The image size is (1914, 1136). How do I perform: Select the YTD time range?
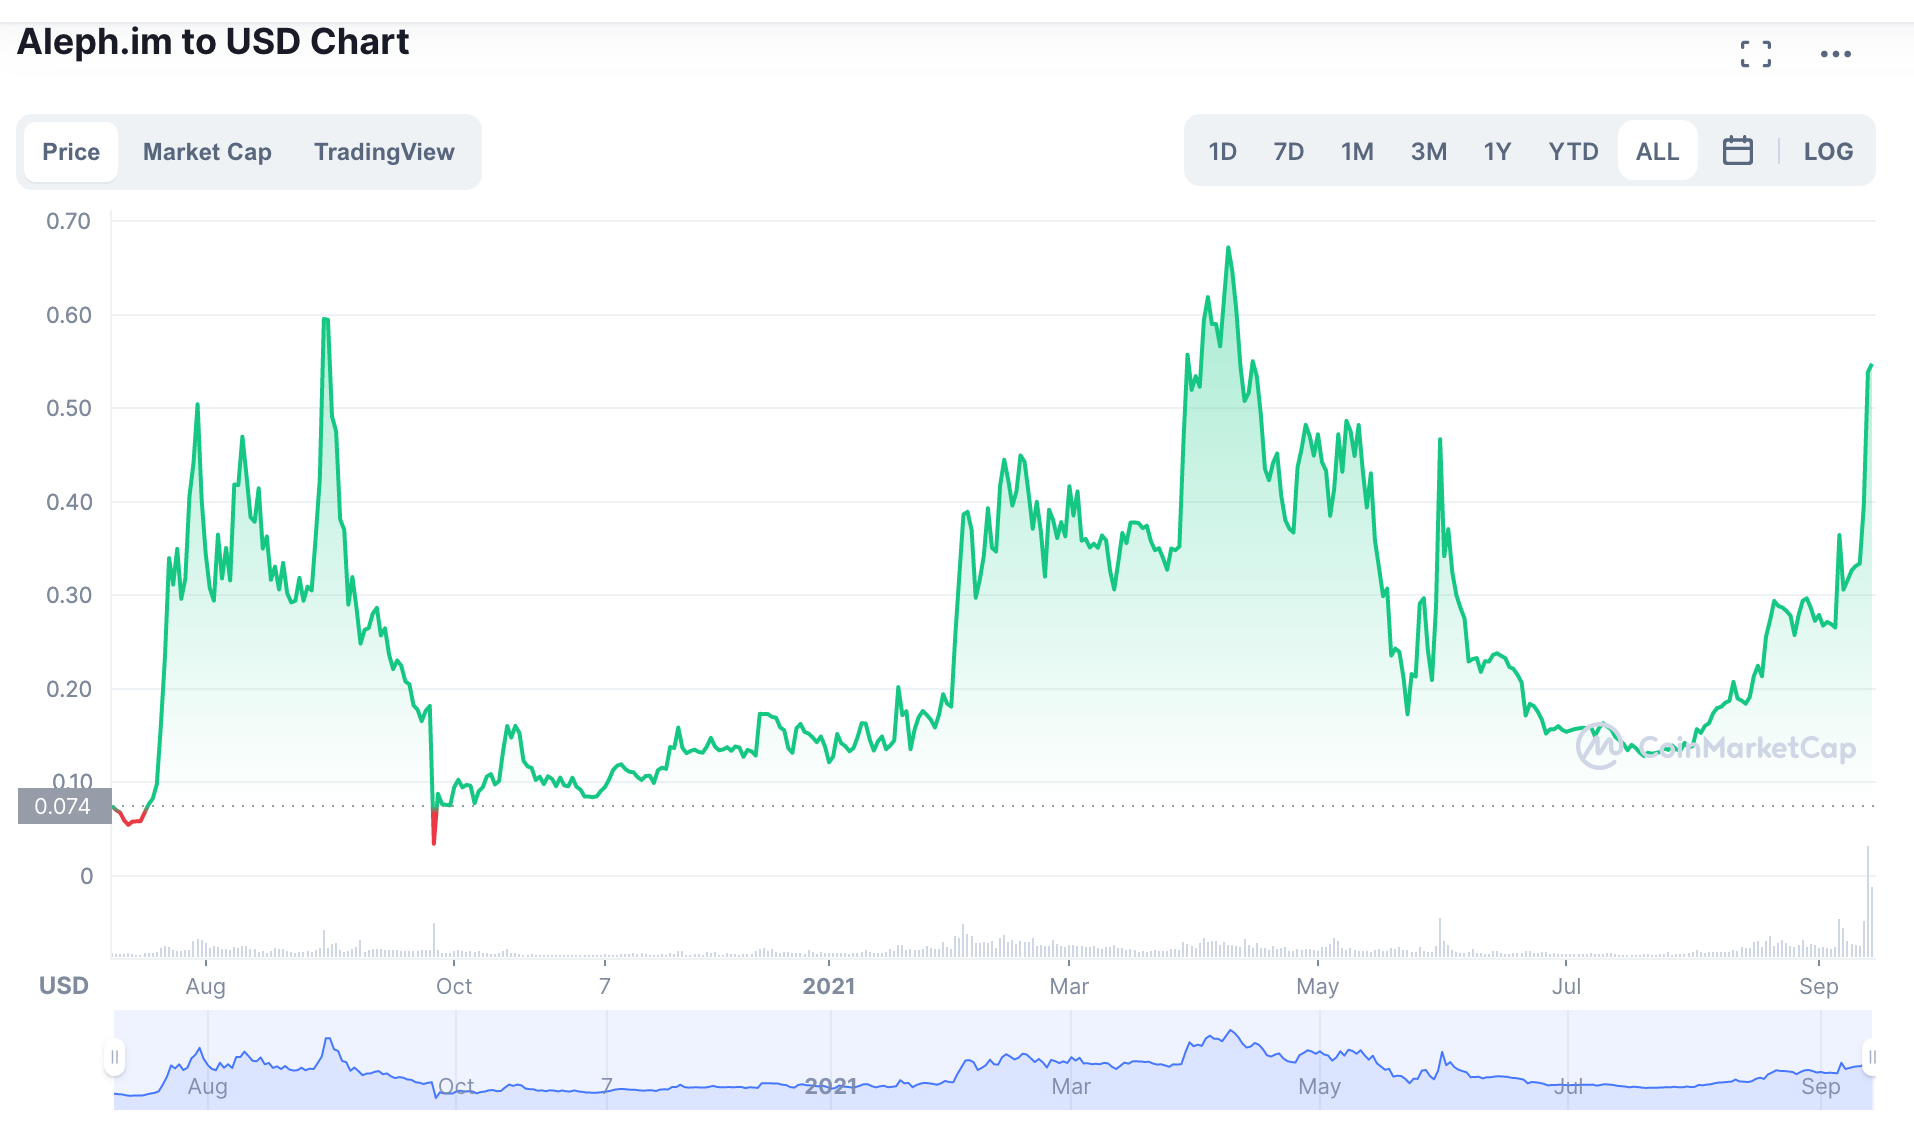point(1573,152)
